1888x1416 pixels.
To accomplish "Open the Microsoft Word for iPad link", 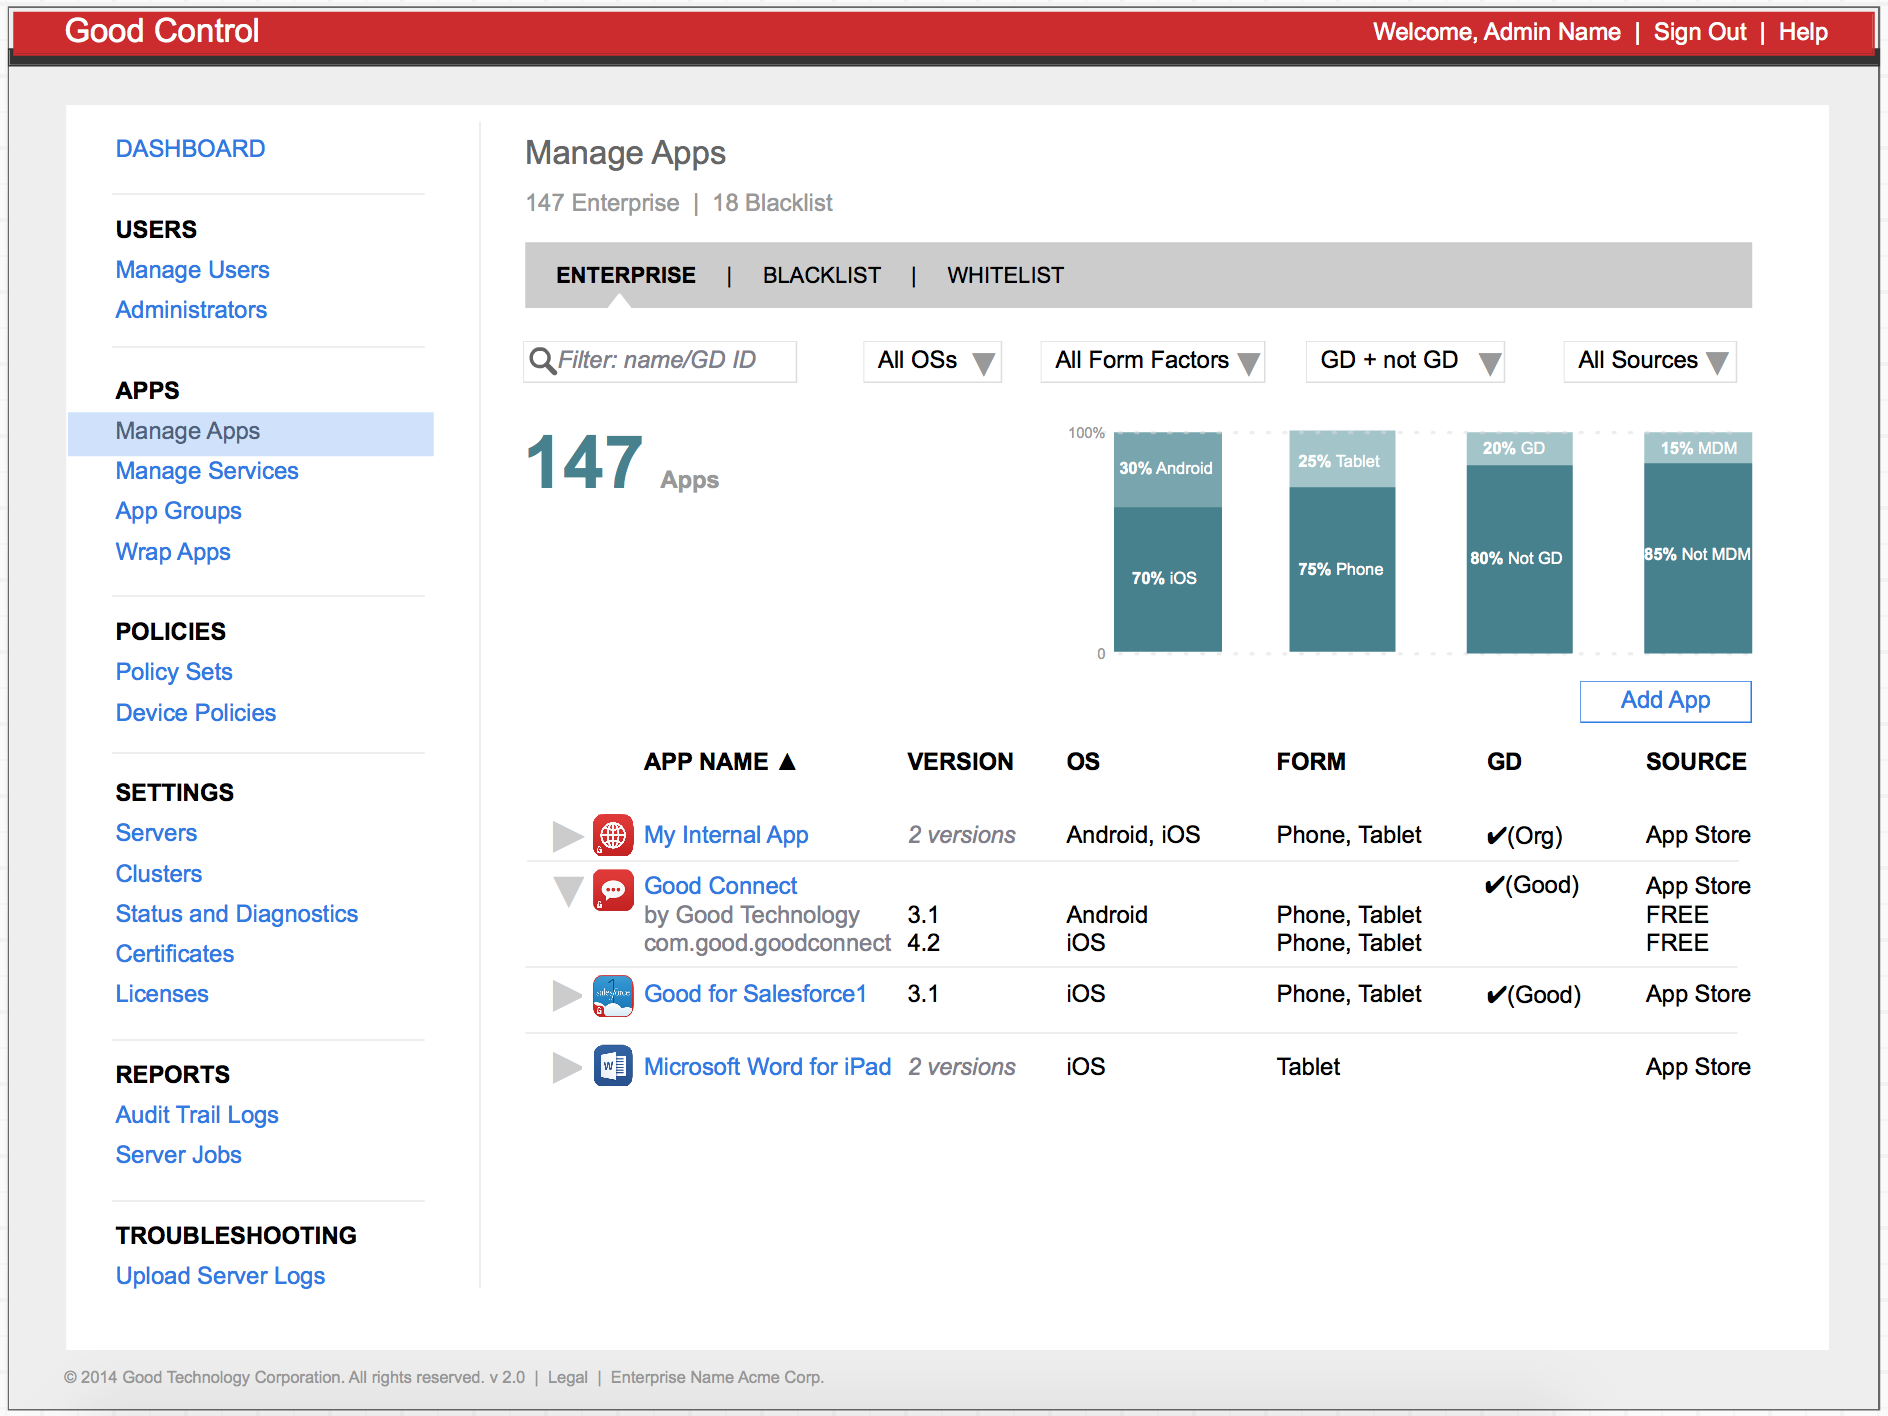I will click(767, 1067).
